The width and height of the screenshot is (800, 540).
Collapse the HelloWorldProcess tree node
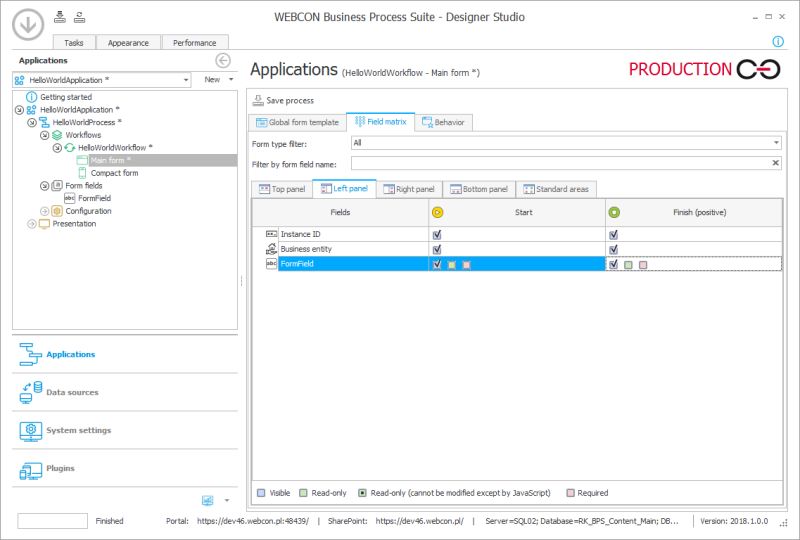(x=32, y=122)
